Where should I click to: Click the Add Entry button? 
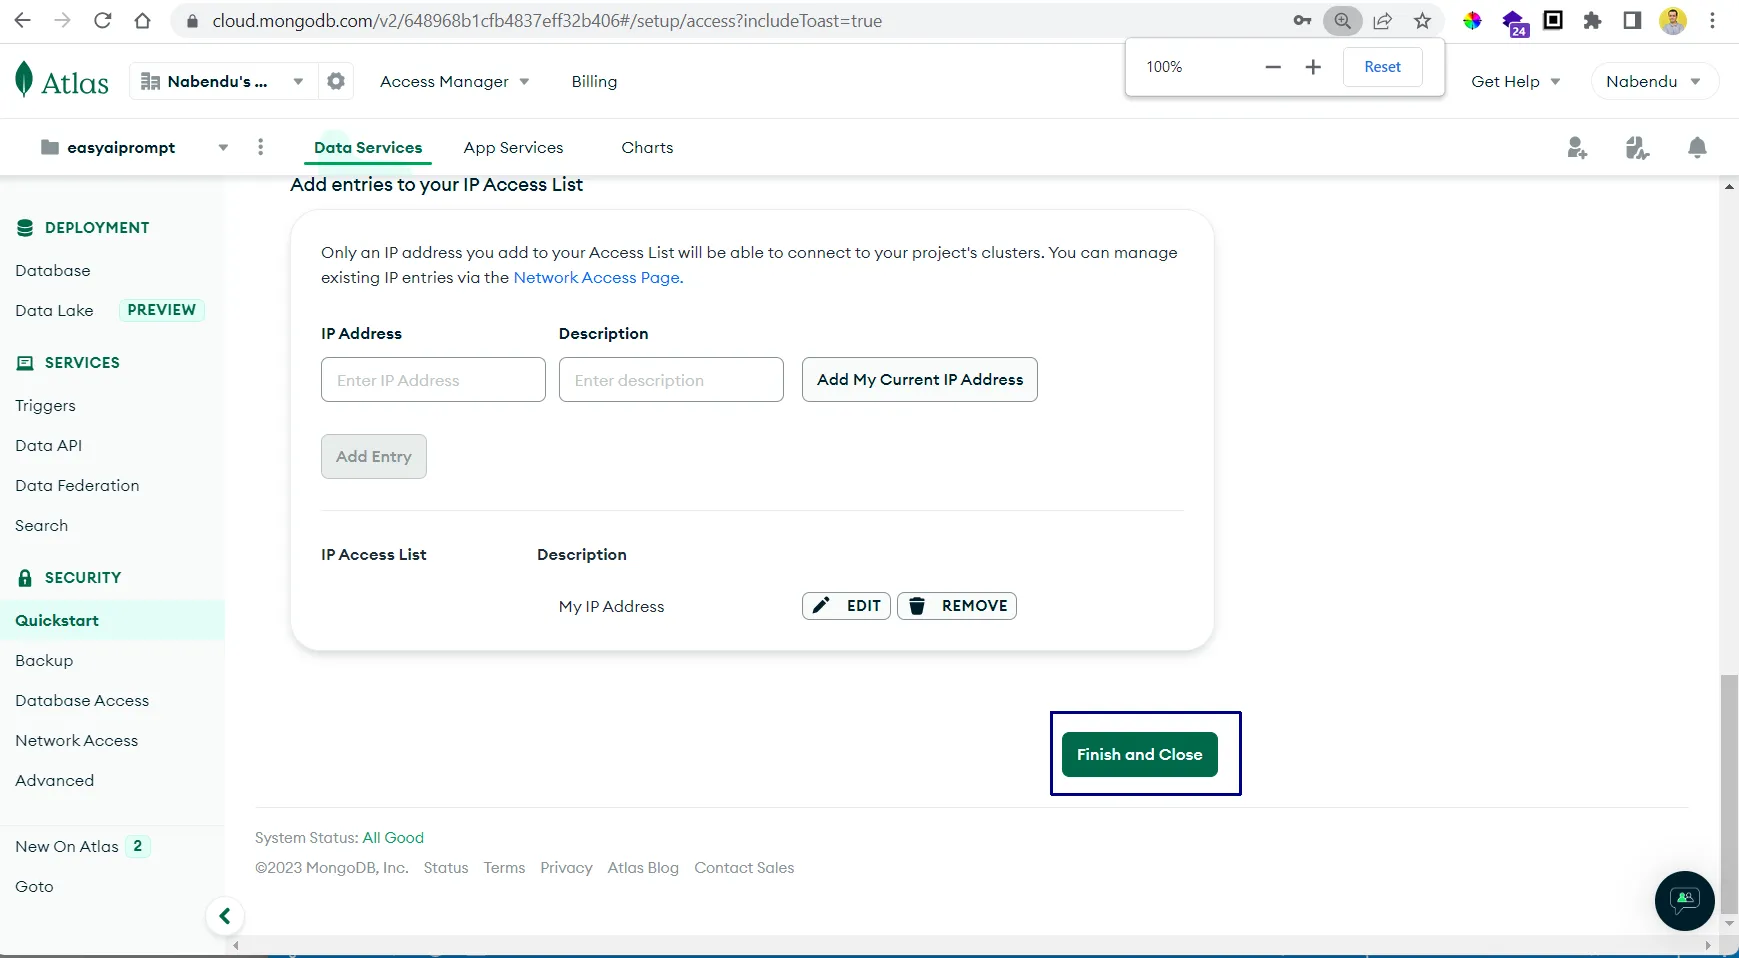click(x=373, y=456)
